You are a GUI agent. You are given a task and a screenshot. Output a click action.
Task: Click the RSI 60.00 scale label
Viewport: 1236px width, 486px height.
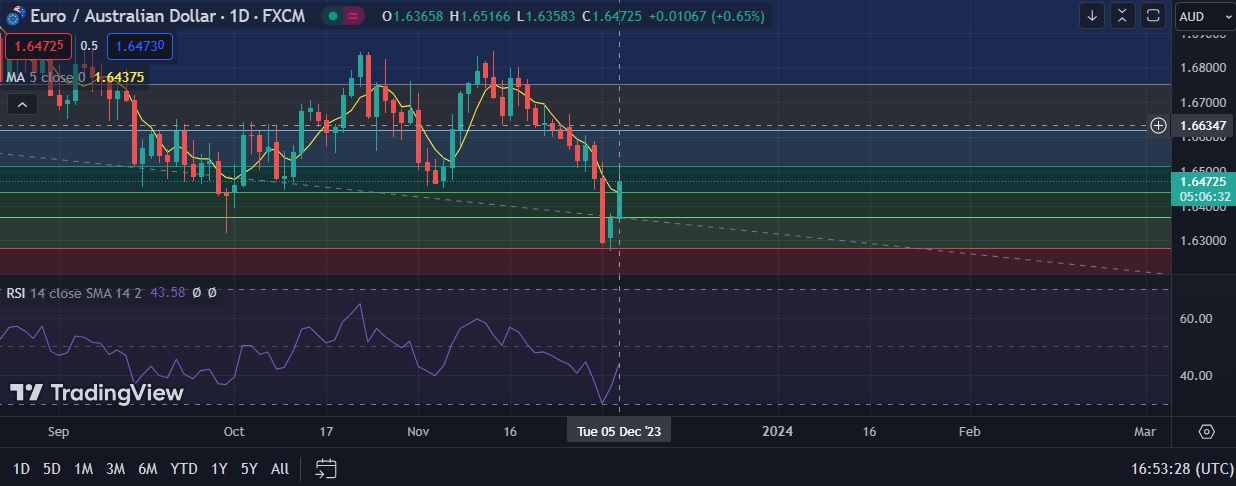click(x=1197, y=318)
